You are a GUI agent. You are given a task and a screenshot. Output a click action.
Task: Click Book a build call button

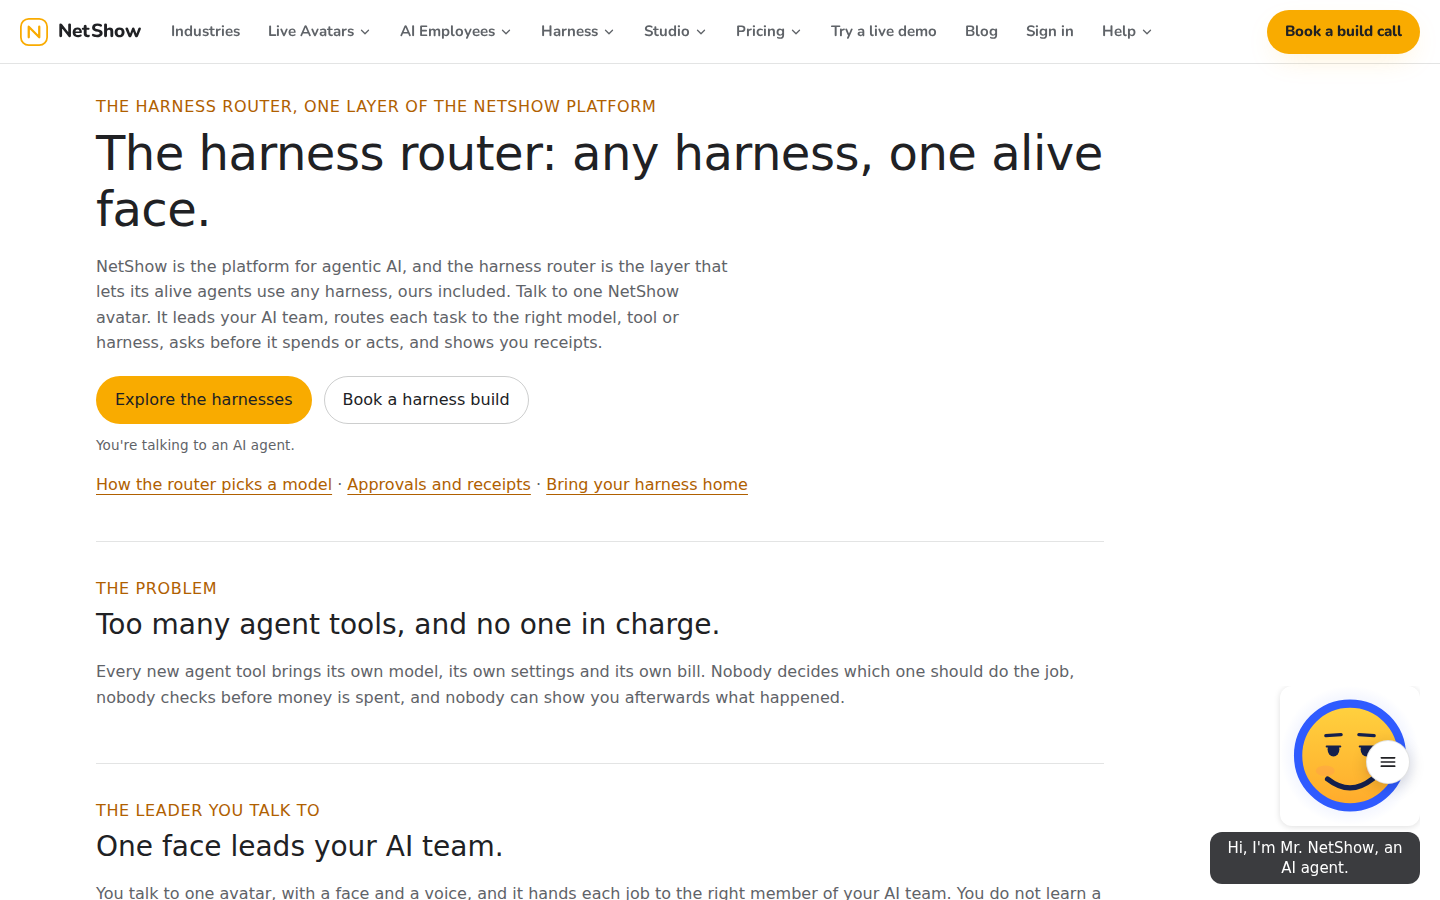1343,32
